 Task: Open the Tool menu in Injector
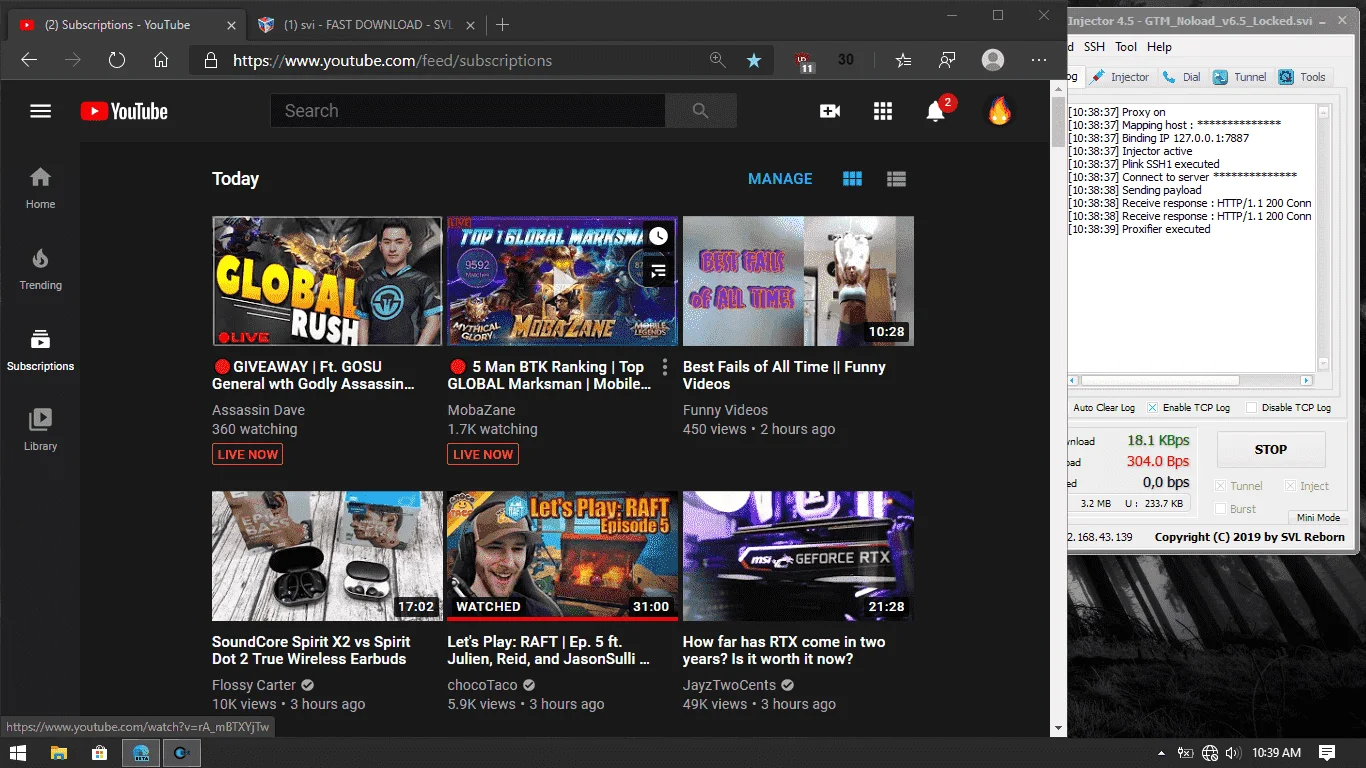[x=1126, y=47]
